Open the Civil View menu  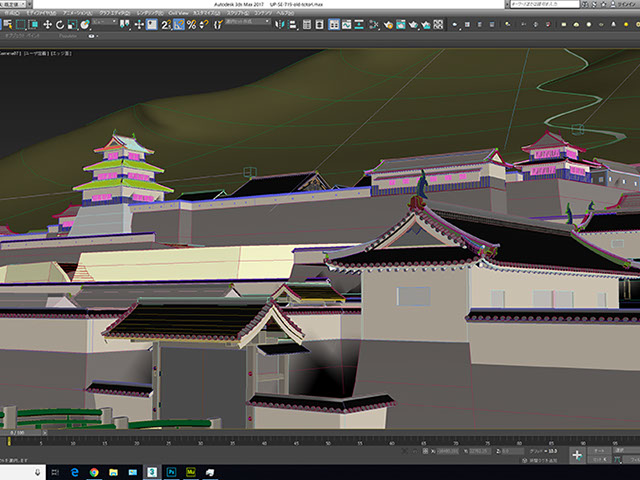178,13
